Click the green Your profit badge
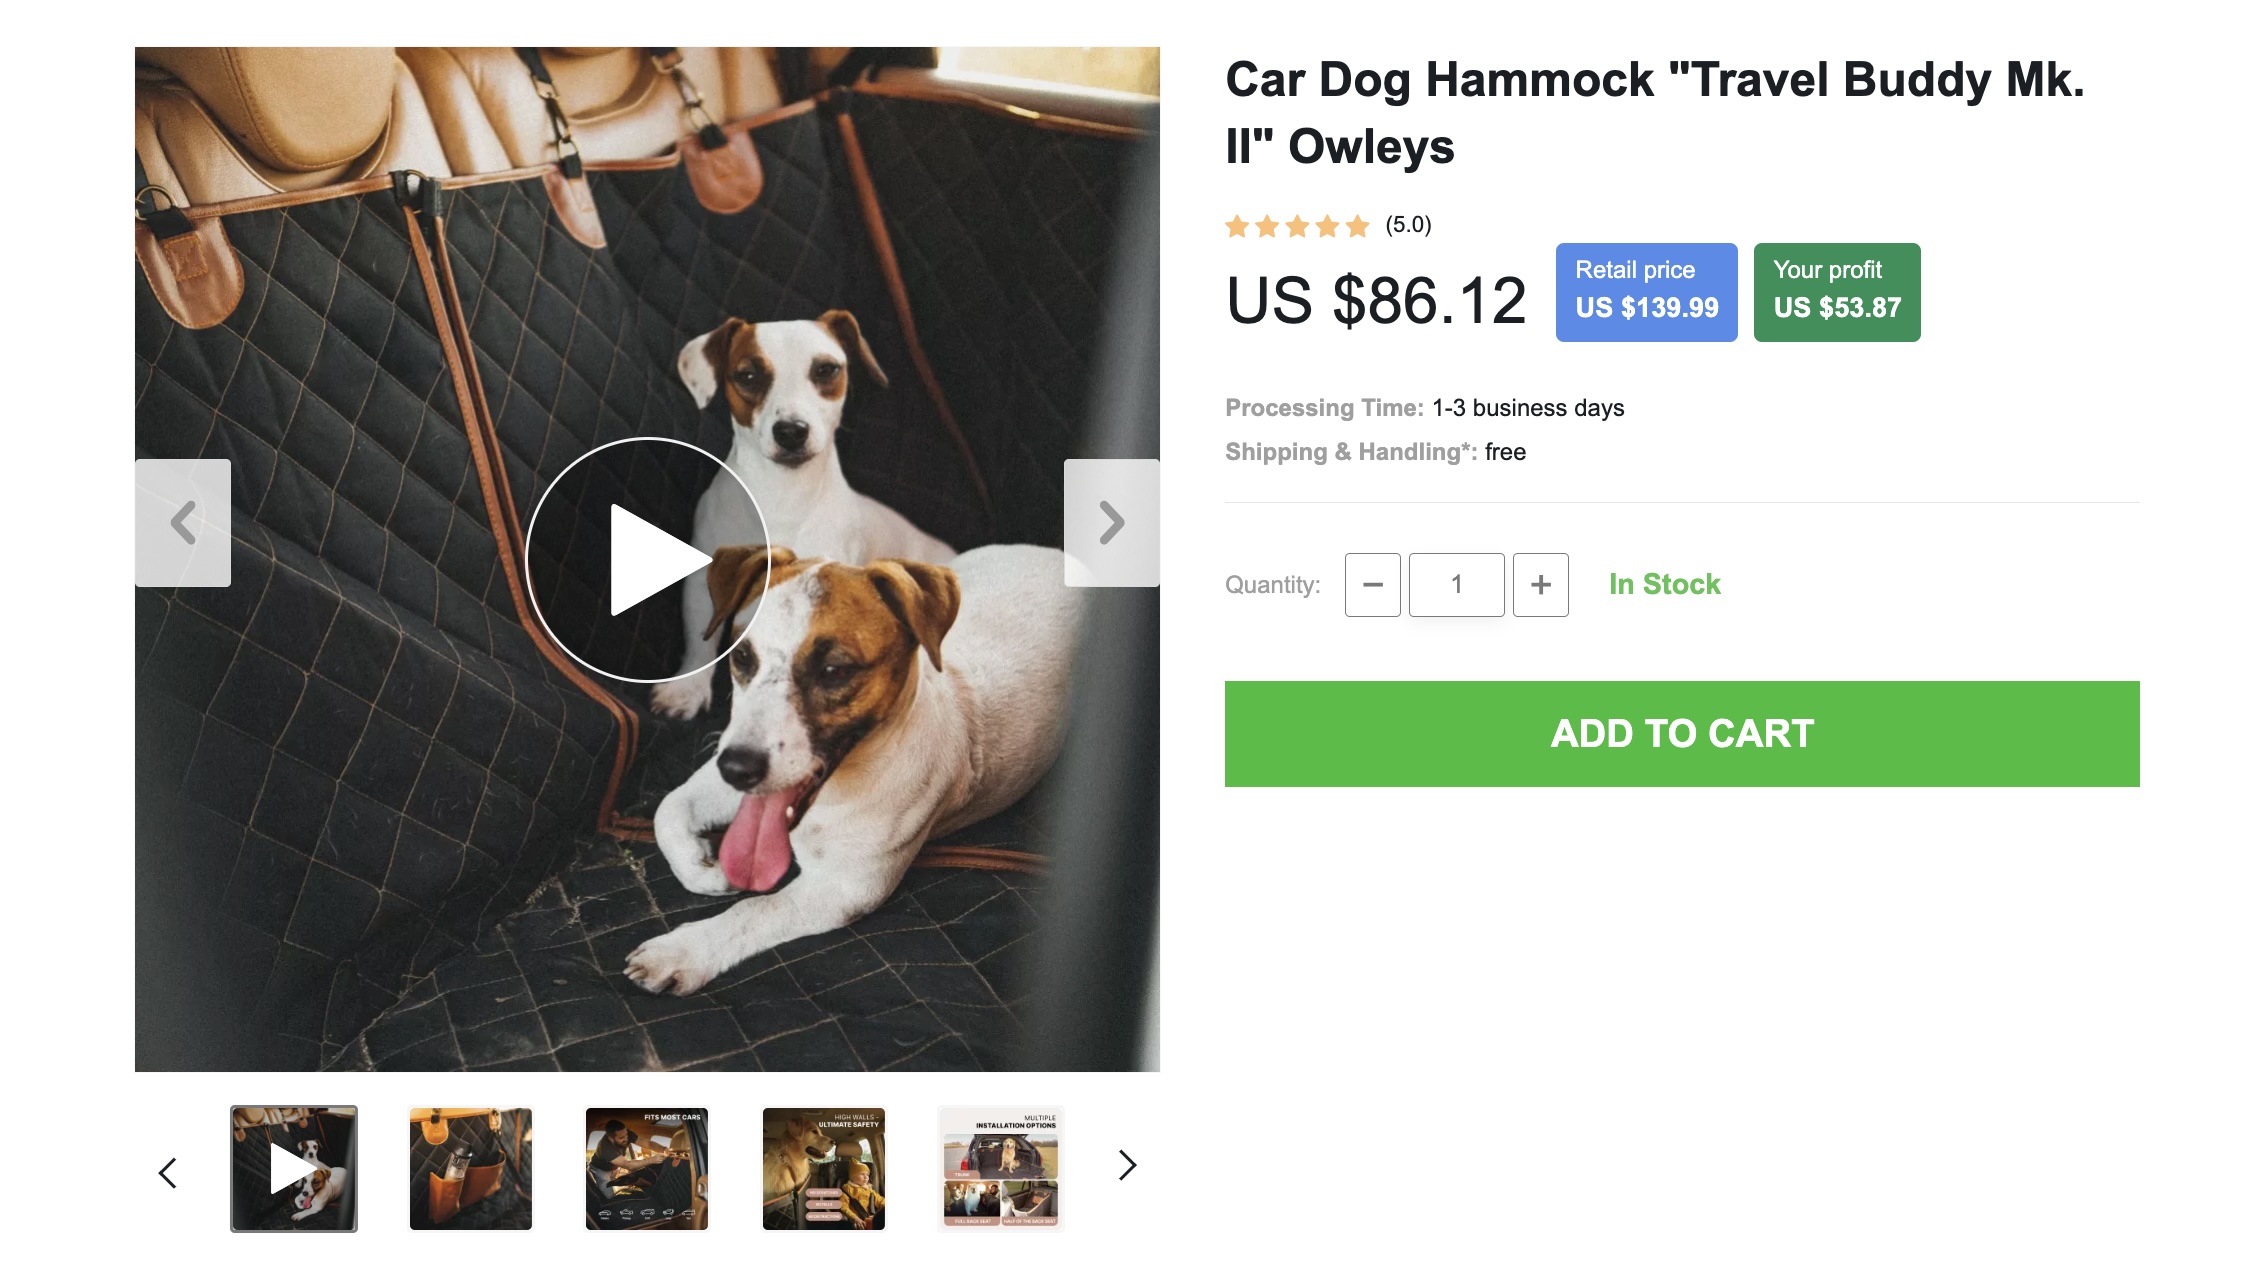Image resolution: width=2264 pixels, height=1288 pixels. (x=1836, y=292)
